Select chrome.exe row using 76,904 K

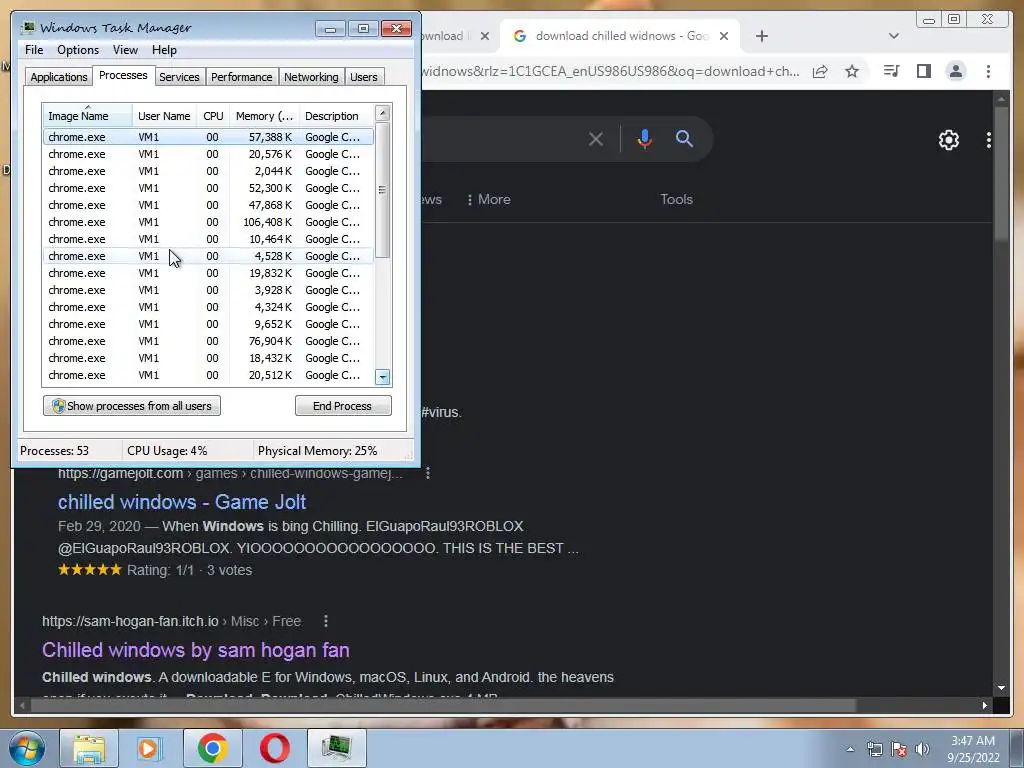(x=208, y=341)
